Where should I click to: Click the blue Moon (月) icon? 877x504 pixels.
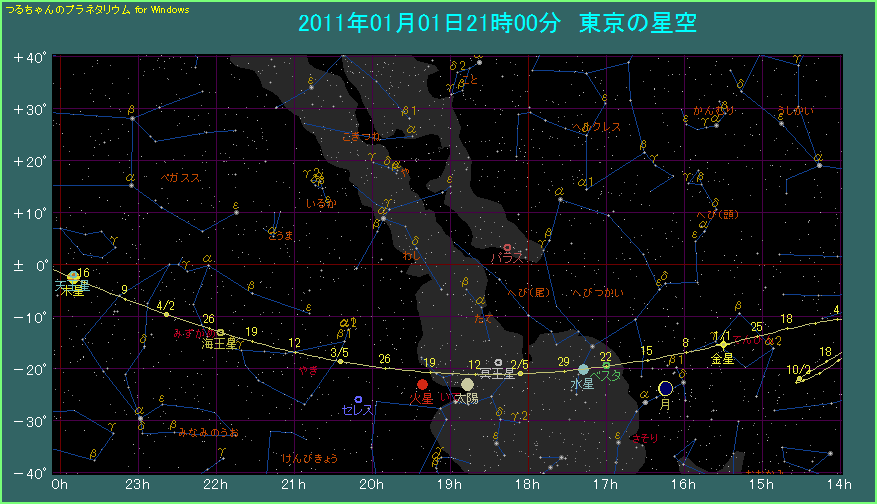pyautogui.click(x=666, y=388)
